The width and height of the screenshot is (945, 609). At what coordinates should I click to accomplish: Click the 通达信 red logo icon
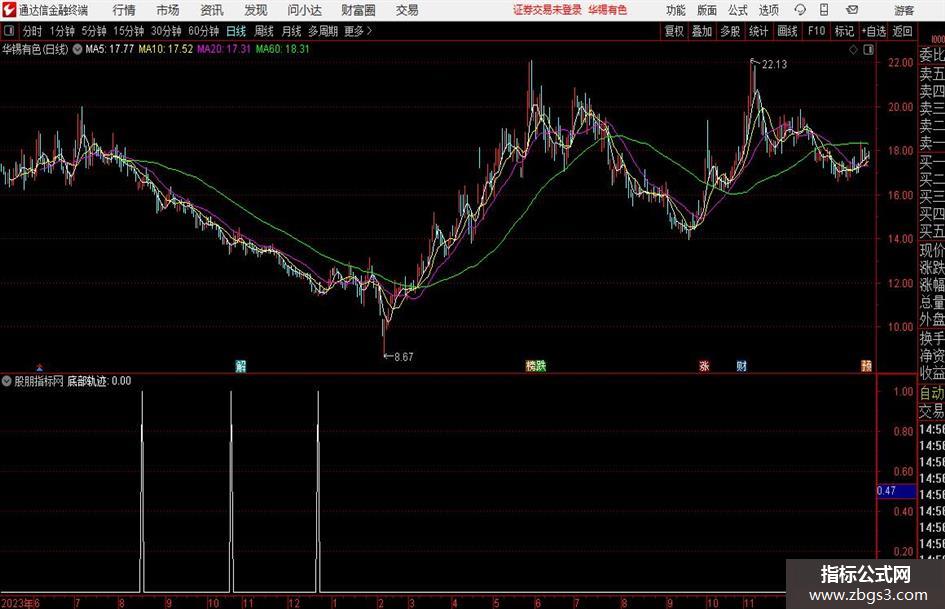(x=8, y=10)
